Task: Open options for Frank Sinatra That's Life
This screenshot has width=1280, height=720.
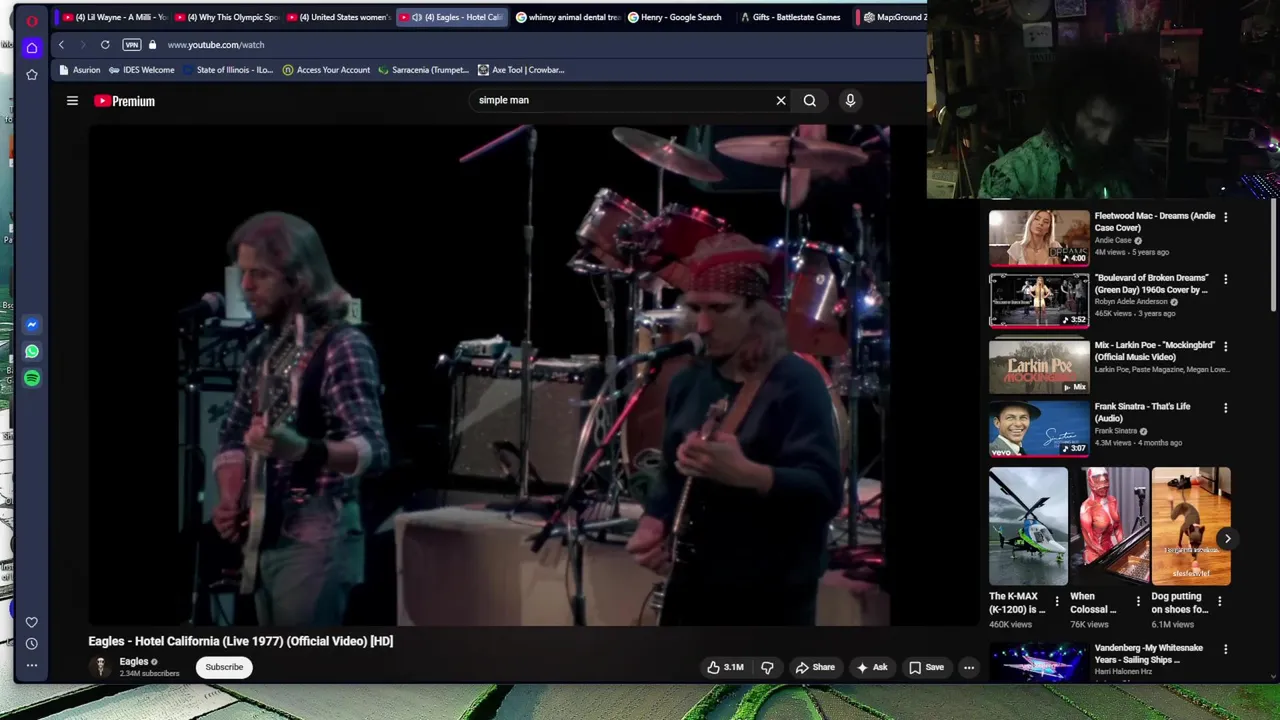Action: coord(1226,408)
